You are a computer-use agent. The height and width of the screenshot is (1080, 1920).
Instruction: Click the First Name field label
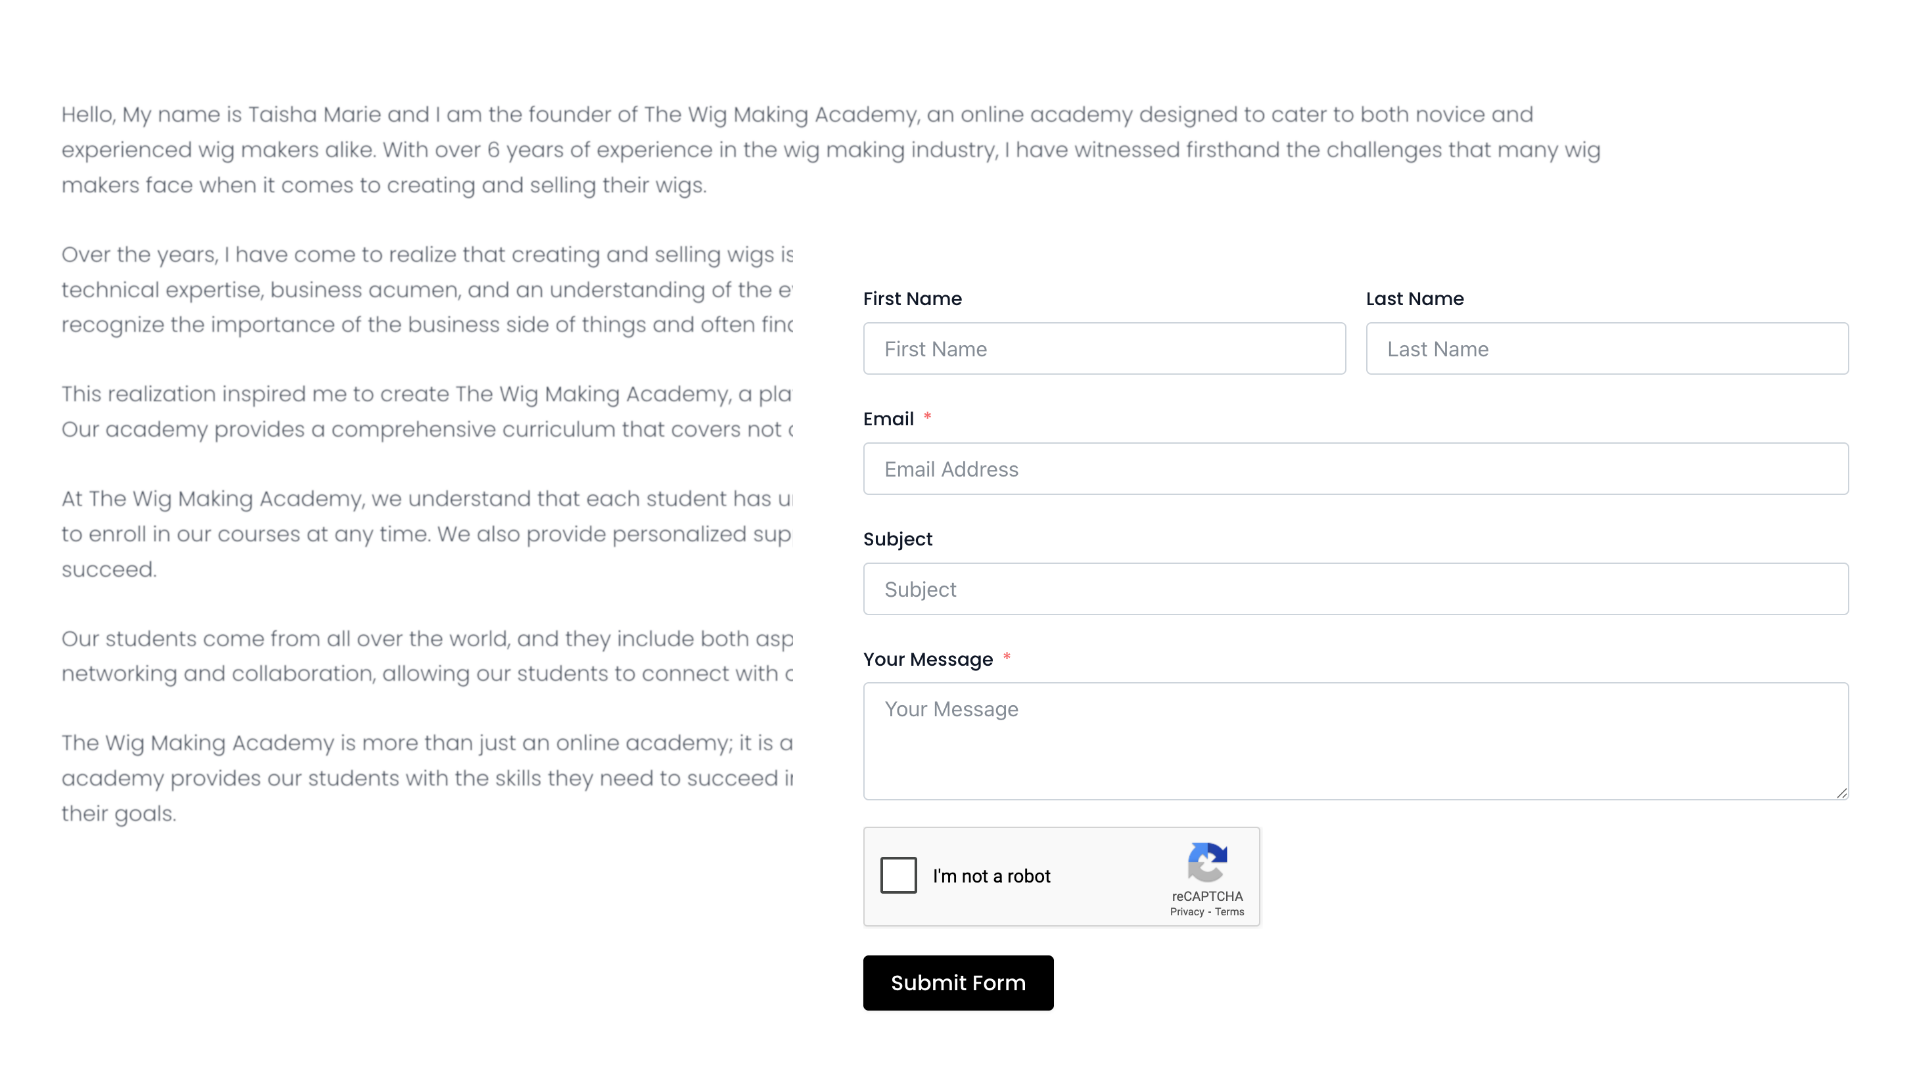pos(912,299)
